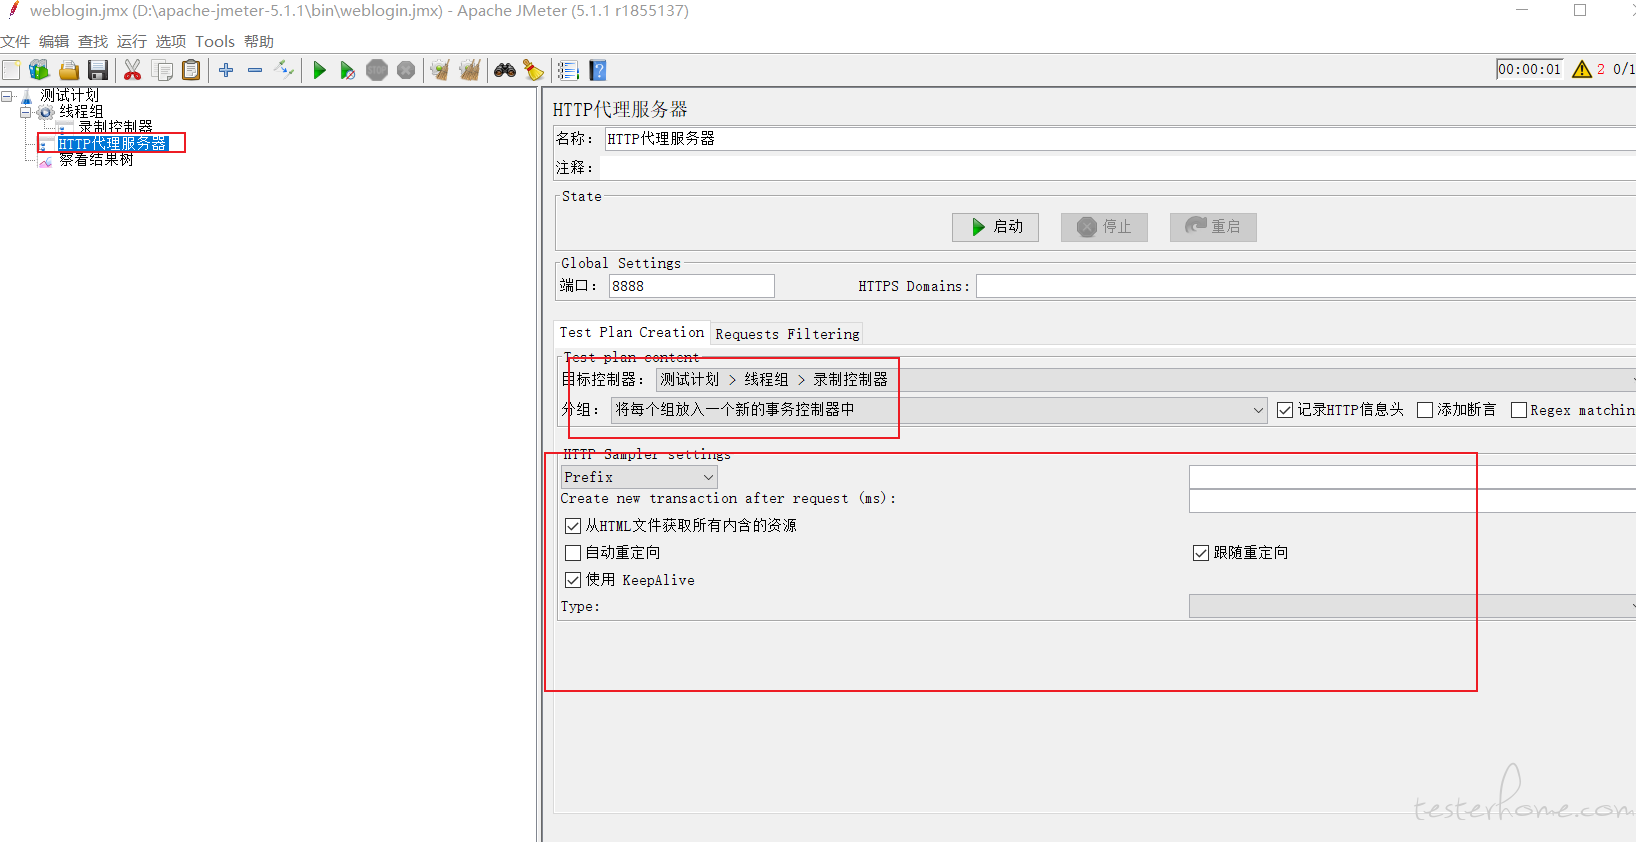Open Search with binoculars icon
The height and width of the screenshot is (842, 1636).
pos(505,70)
